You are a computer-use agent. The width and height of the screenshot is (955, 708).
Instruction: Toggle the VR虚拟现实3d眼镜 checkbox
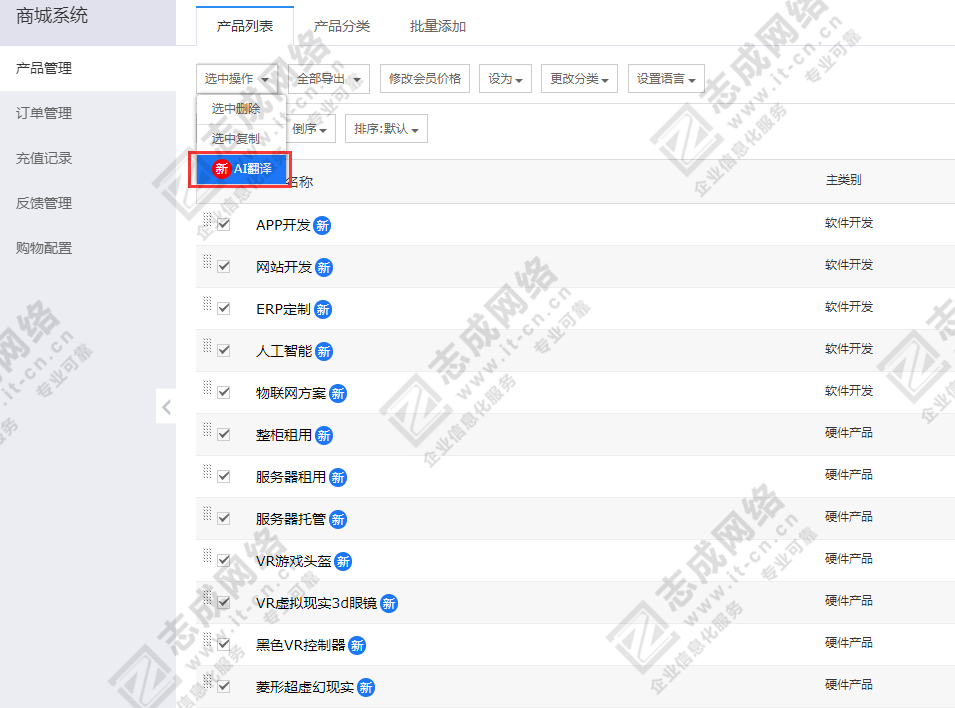(224, 603)
